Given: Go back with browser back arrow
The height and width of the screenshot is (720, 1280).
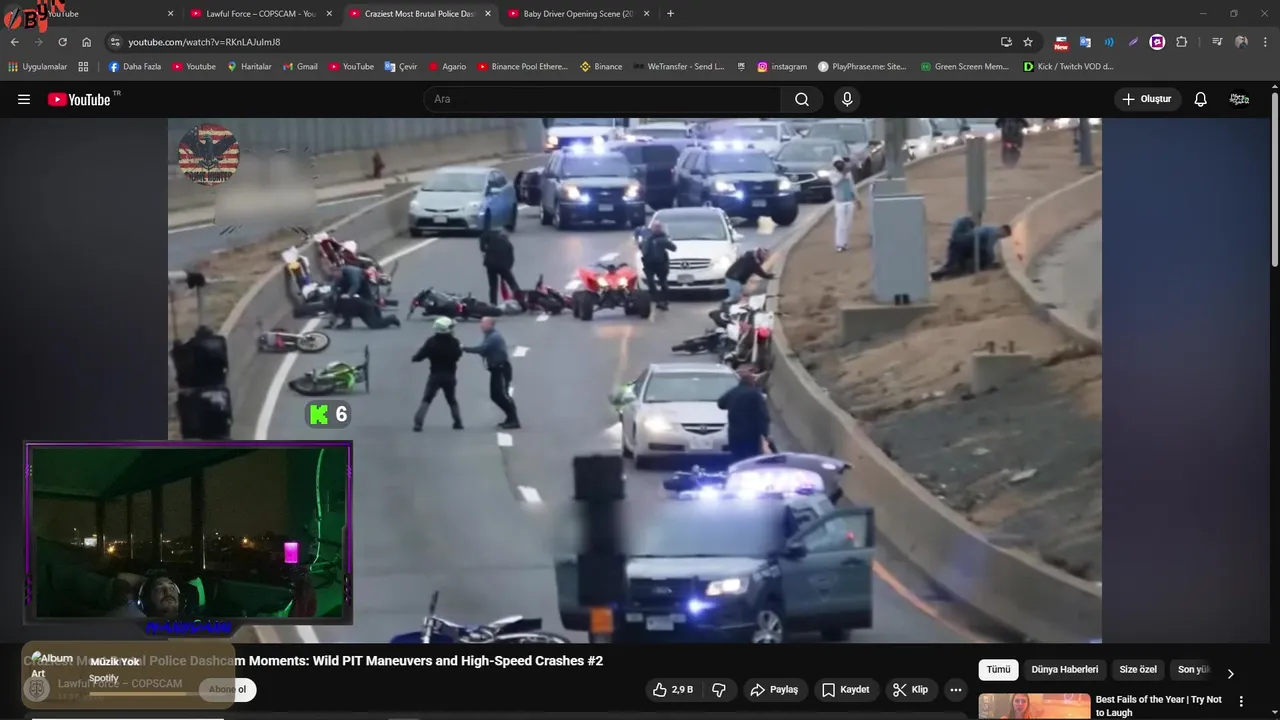Looking at the screenshot, I should (x=14, y=42).
